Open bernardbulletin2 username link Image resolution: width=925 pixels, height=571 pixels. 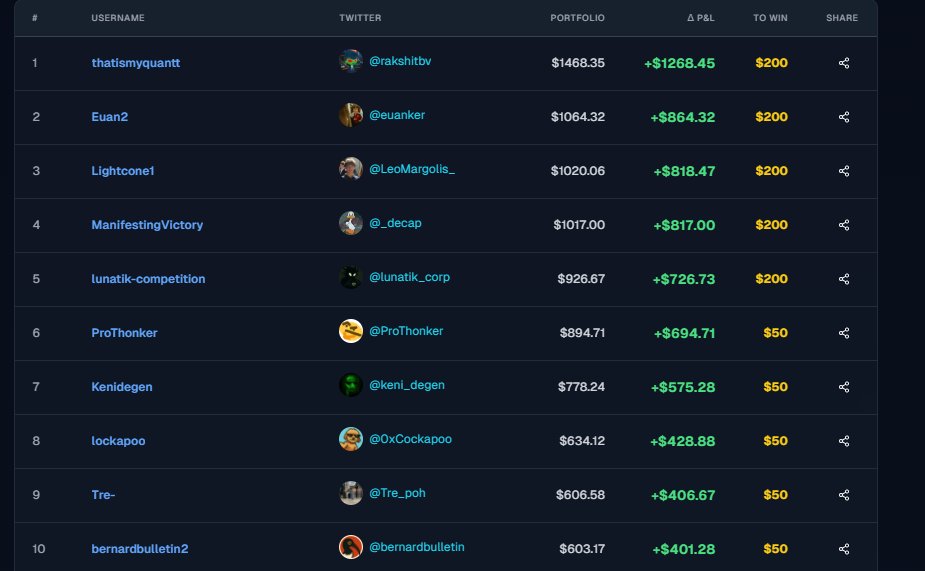click(140, 549)
